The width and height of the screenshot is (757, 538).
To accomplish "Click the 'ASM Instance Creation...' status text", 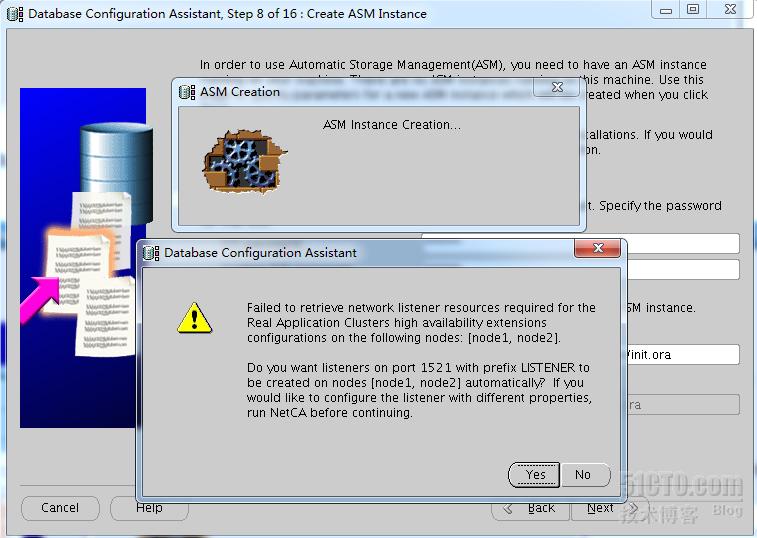I will (392, 125).
